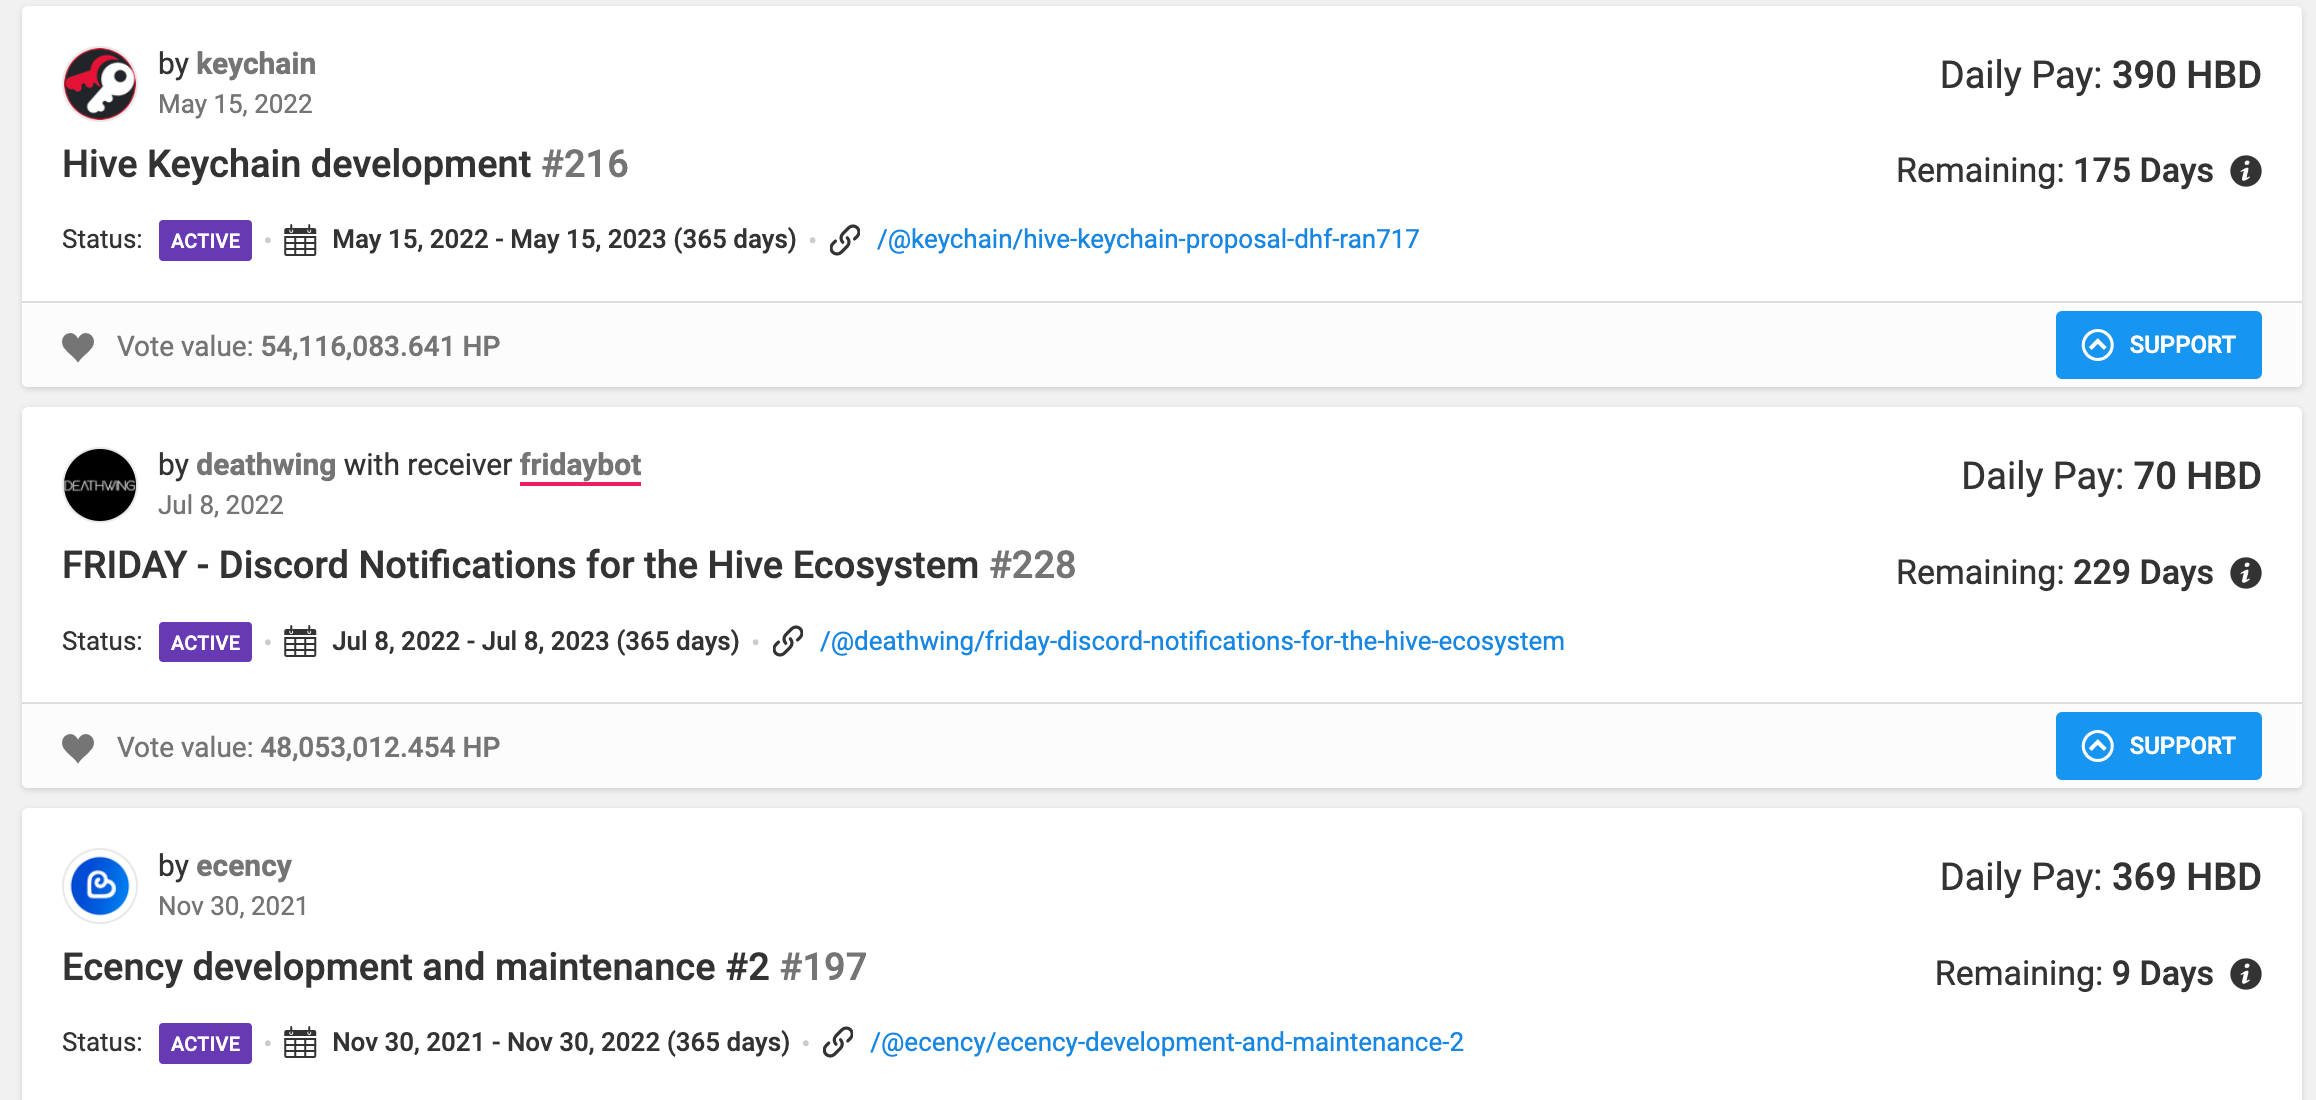Click calendar icon for May 15 date range
This screenshot has height=1100, width=2316.
click(x=300, y=241)
